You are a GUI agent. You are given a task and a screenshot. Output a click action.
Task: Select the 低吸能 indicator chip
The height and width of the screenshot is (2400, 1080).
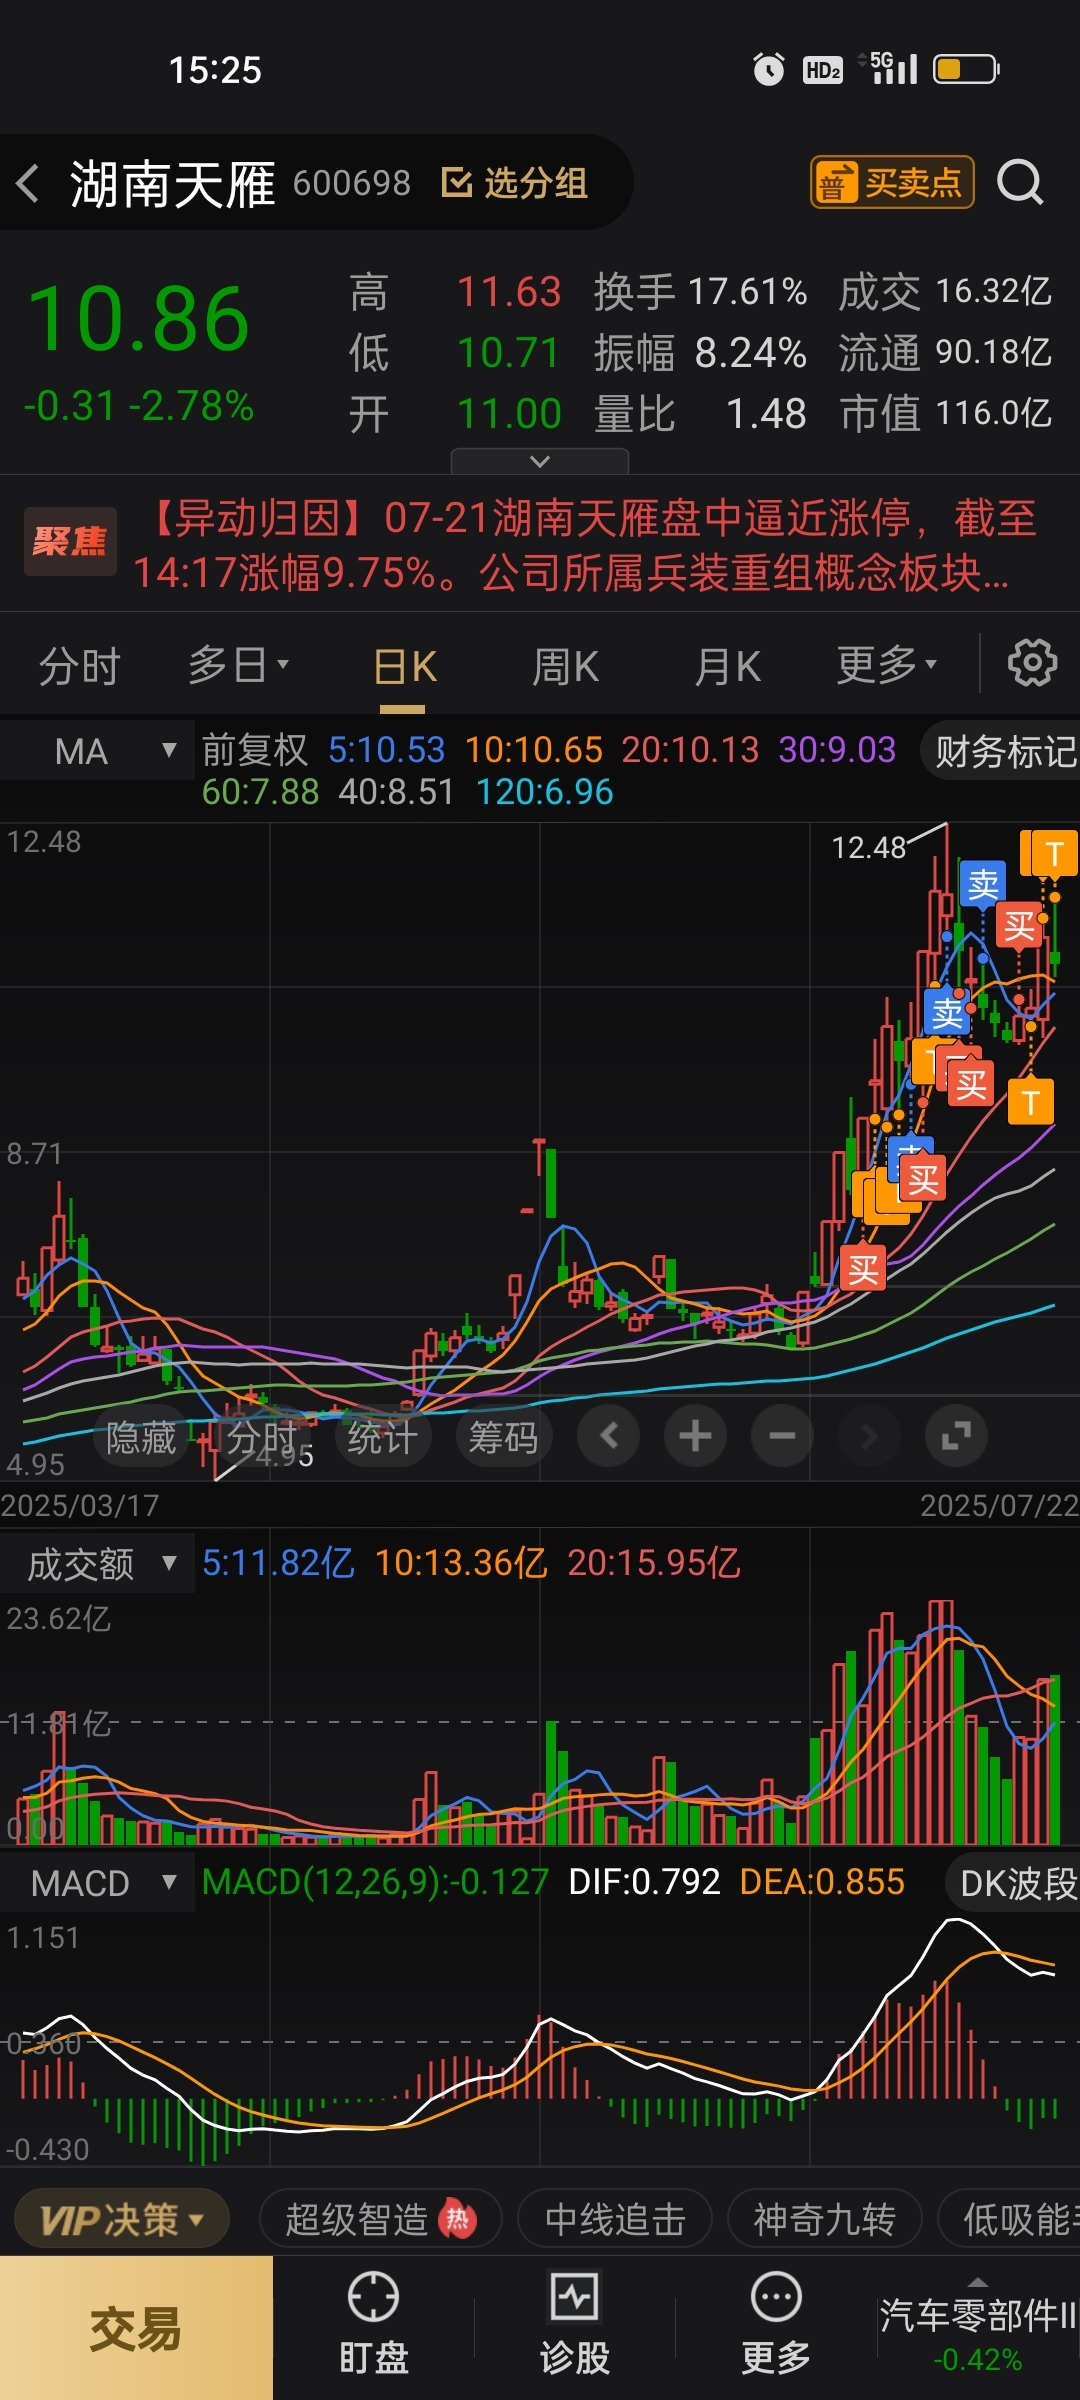[x=1010, y=2220]
